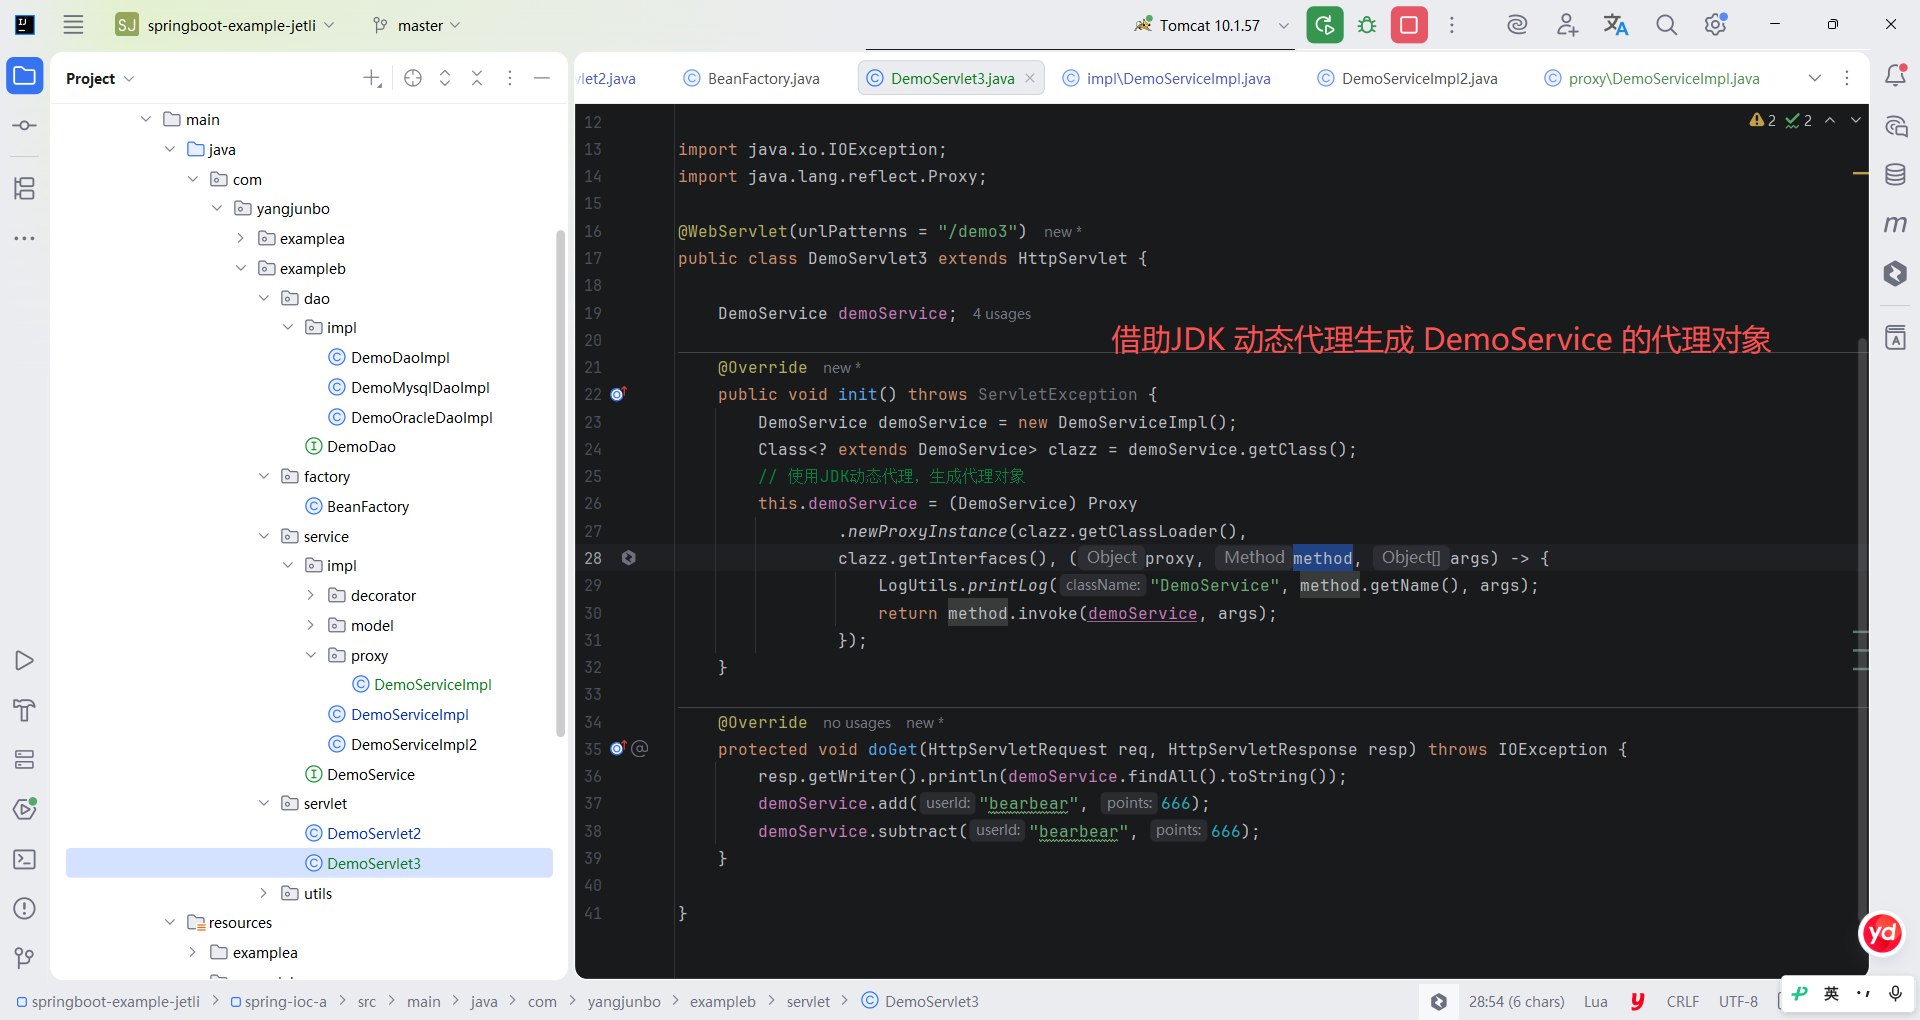This screenshot has height=1020, width=1920.
Task: Click the yangjunbo breadcrumb
Action: 624,1001
